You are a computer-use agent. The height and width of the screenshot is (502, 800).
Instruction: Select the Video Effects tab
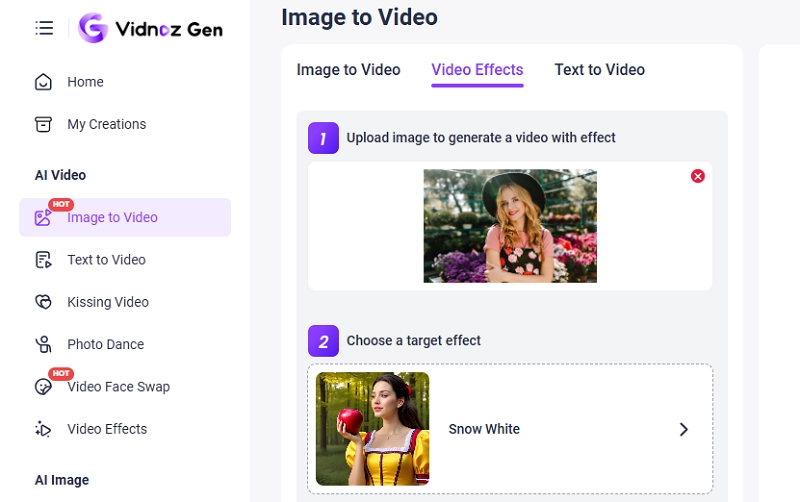[x=477, y=70]
